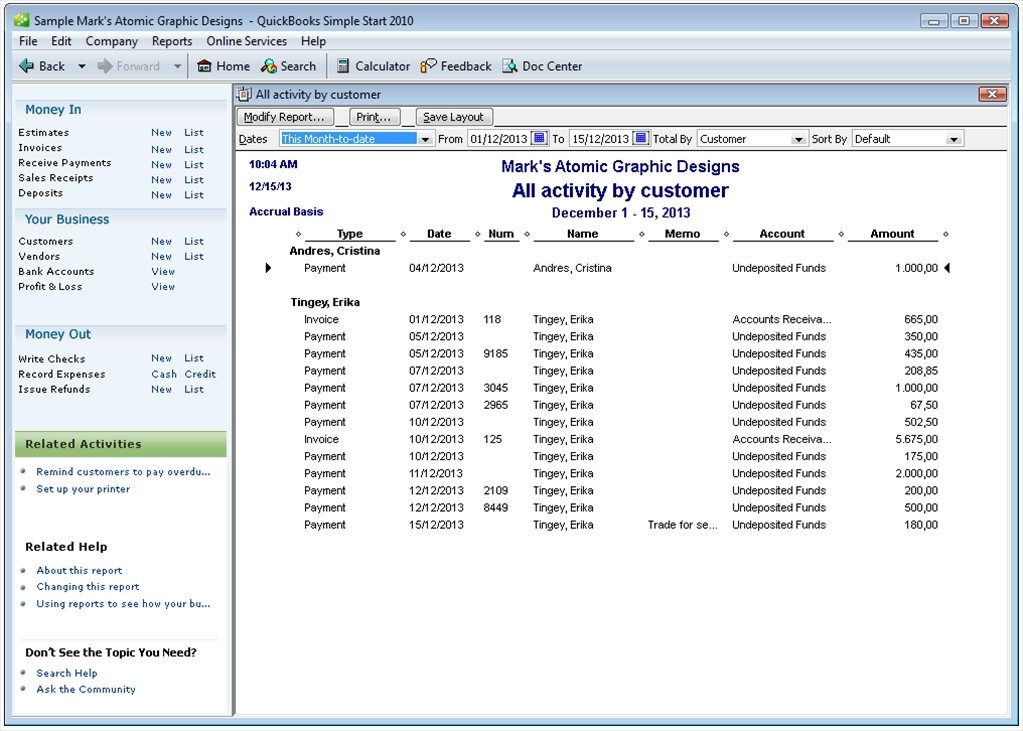
Task: Open the Company menu
Action: click(112, 41)
